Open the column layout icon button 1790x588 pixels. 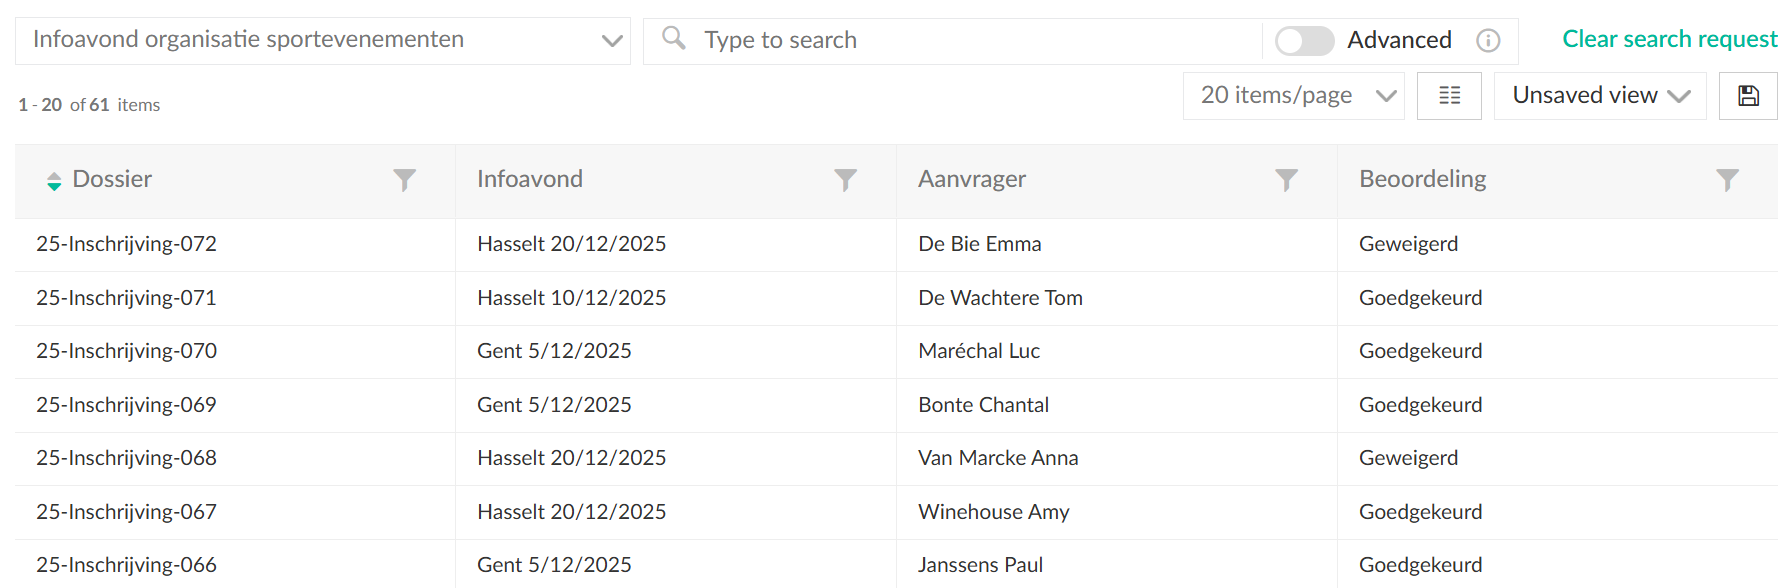[x=1449, y=96]
